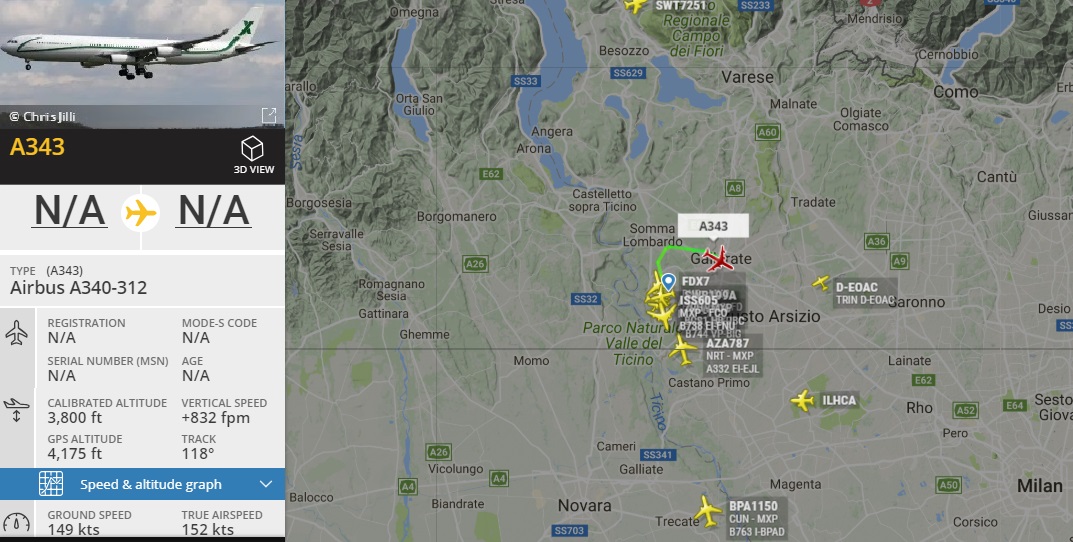Click the blue airport pin marker near FDX7
1073x542 pixels.
coord(669,281)
